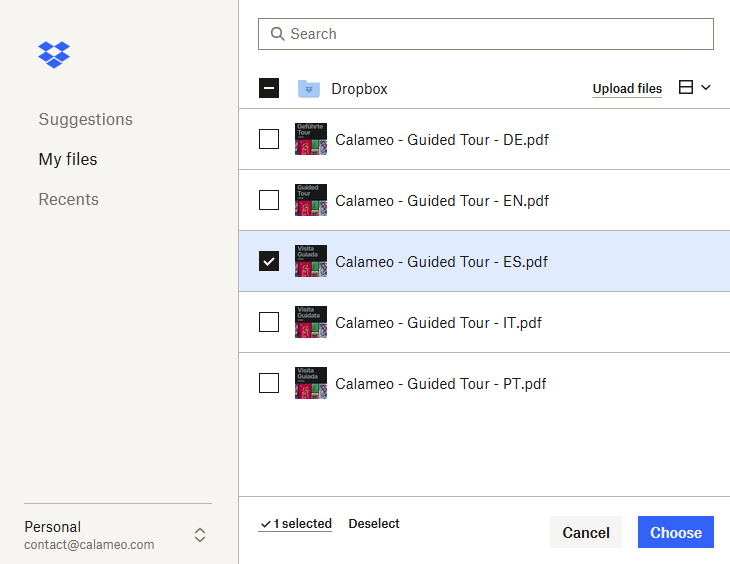Click the Upload files link

(627, 88)
